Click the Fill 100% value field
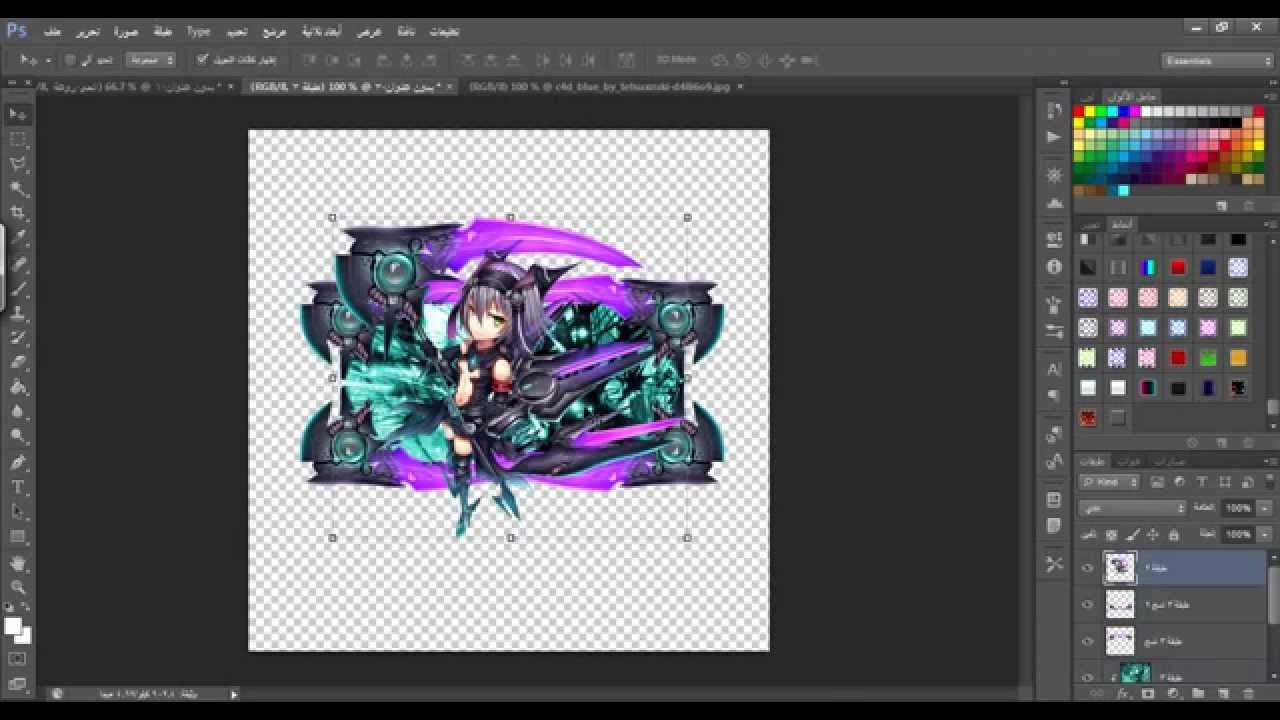Viewport: 1280px width, 720px height. click(x=1238, y=535)
